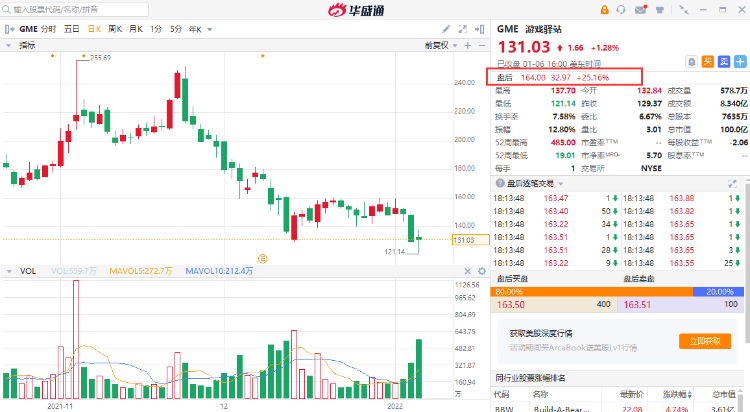Click the 80.00% orange bid ratio bar
Viewport: 750px width, 412px height.
click(592, 292)
